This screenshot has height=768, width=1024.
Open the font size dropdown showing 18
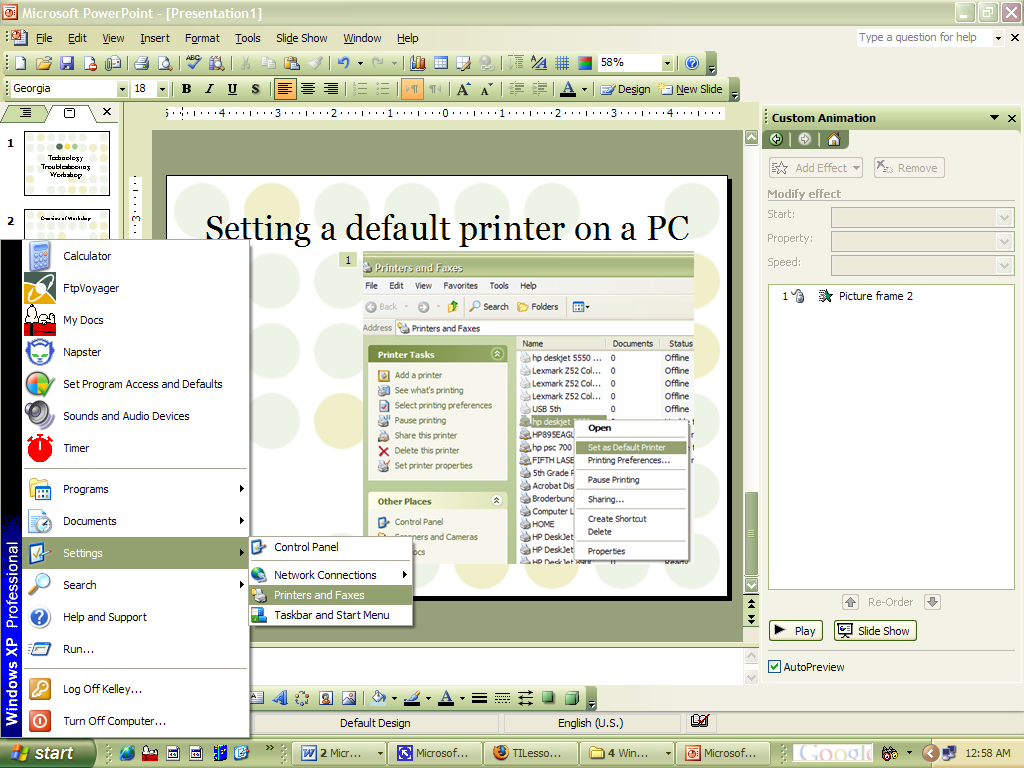[x=162, y=89]
